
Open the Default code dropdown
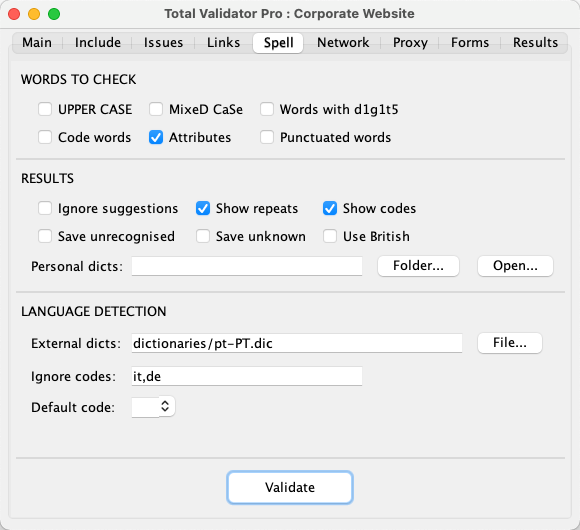154,407
